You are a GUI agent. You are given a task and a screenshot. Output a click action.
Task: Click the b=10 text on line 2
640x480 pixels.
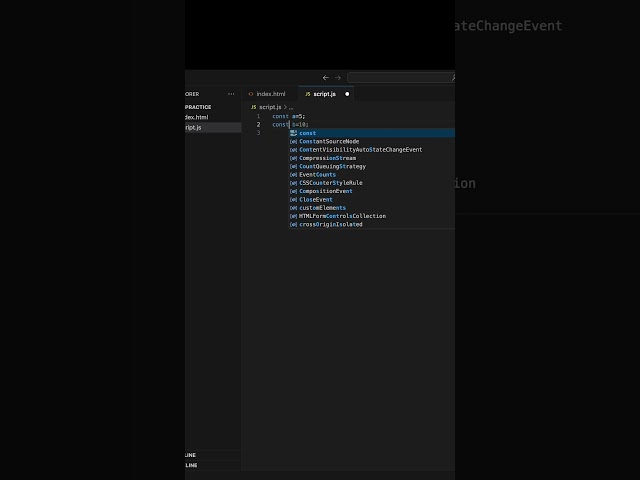click(x=300, y=124)
